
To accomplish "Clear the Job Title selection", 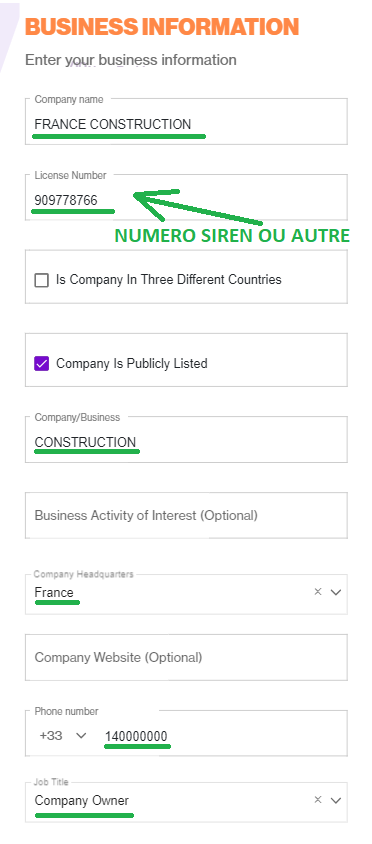I will (x=318, y=800).
